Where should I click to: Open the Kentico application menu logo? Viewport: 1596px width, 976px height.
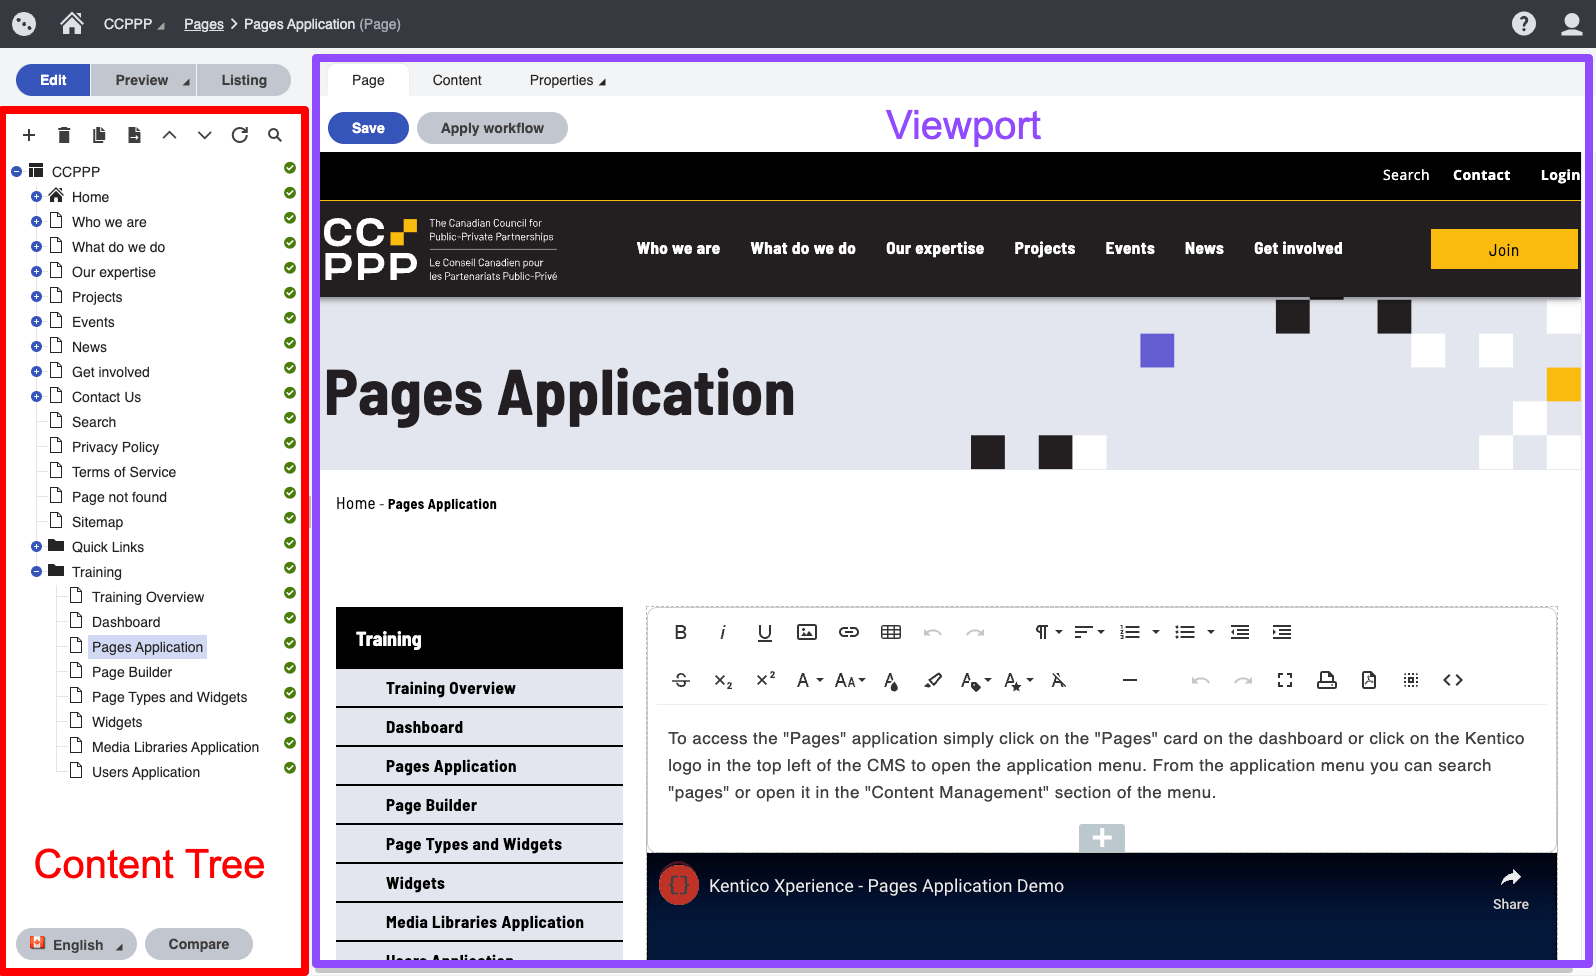tap(24, 24)
